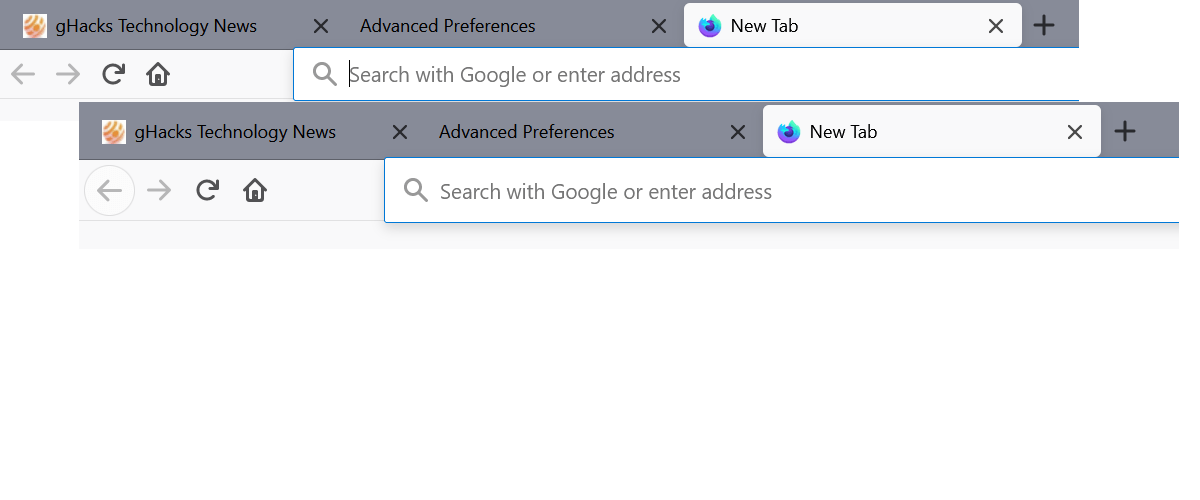This screenshot has height=500, width=1200.
Task: Go home using the lower toolbar's house icon
Action: coord(255,190)
